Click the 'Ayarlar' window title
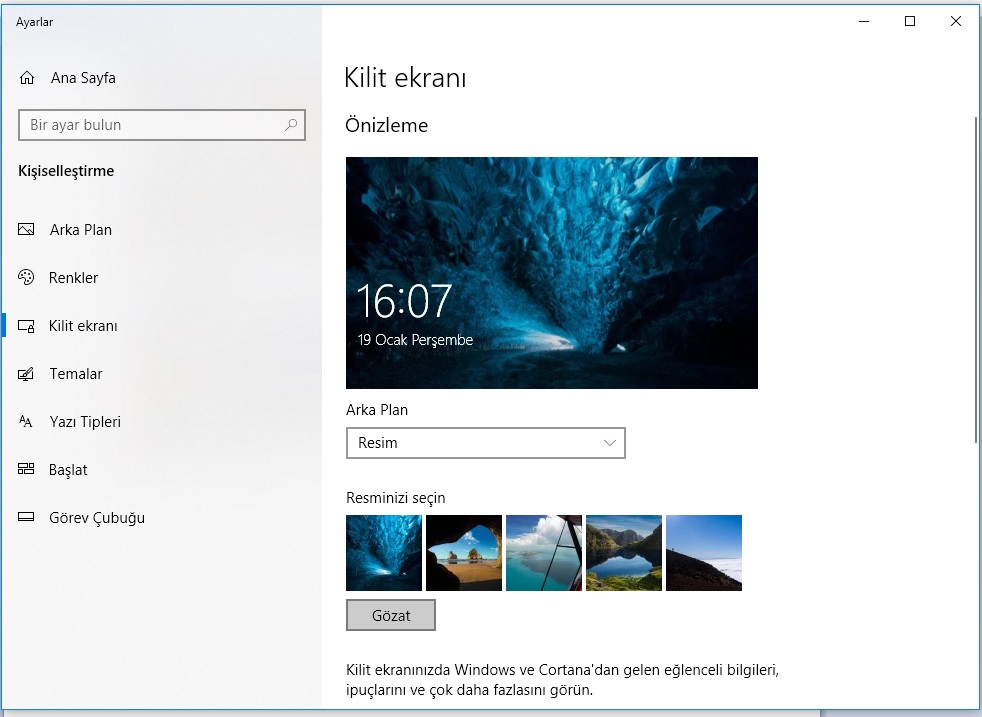 34,22
